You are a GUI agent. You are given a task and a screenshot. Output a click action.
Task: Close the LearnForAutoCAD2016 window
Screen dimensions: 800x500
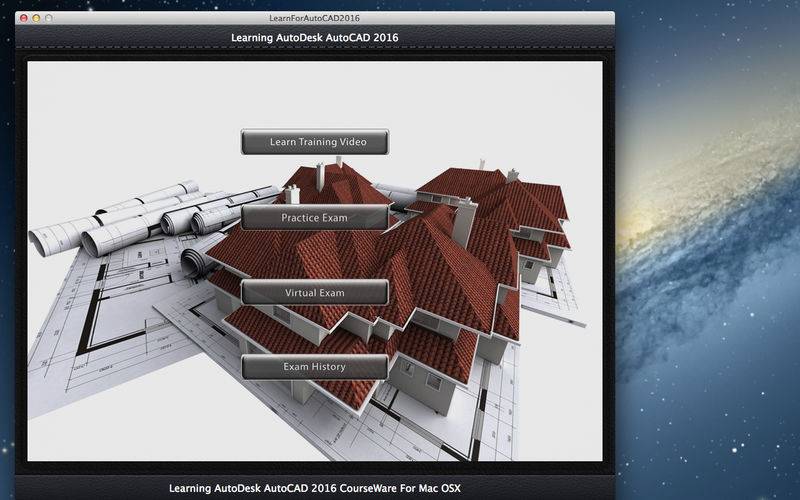pos(23,18)
